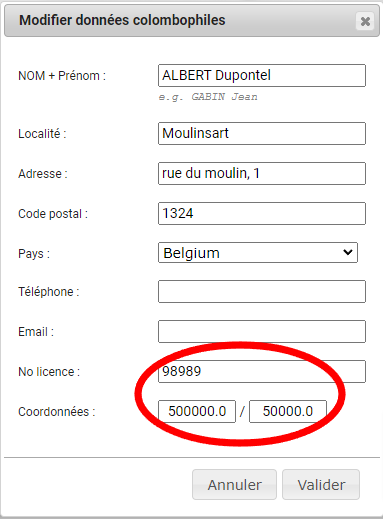The image size is (383, 519).
Task: Click the second Coordonnées box showing 50000.0
Action: click(288, 411)
